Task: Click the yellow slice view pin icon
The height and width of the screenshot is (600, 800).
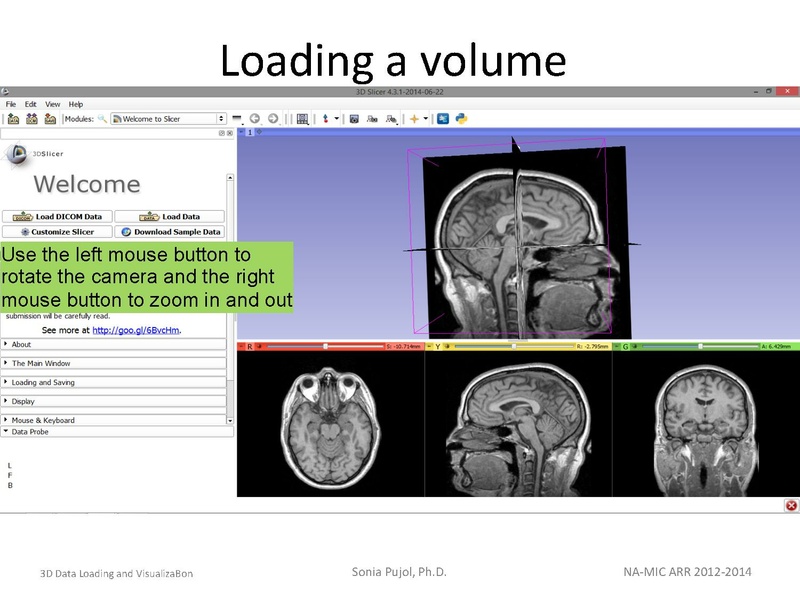Action: (x=429, y=346)
